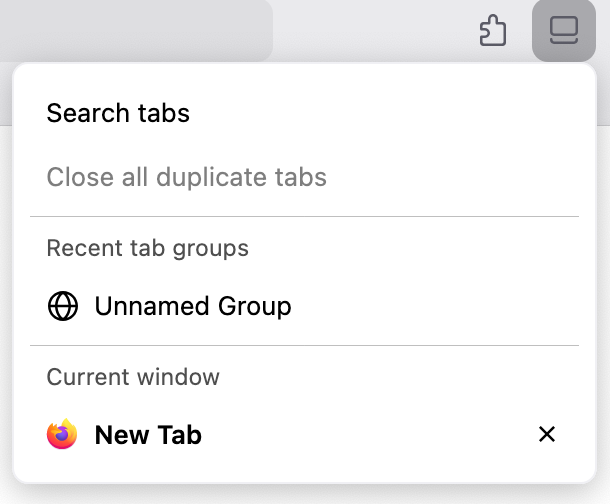Toggle the List all tabs toolbar button
The width and height of the screenshot is (610, 504).
tap(564, 30)
